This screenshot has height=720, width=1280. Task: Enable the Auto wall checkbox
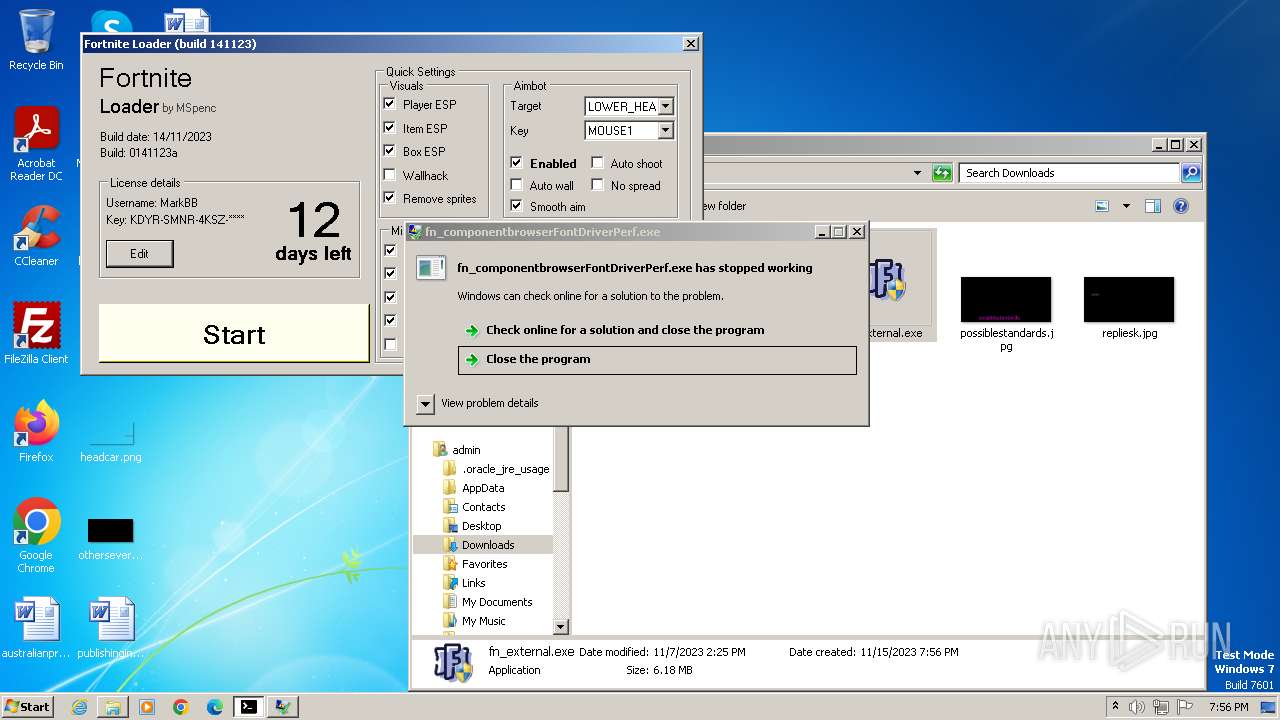click(516, 185)
